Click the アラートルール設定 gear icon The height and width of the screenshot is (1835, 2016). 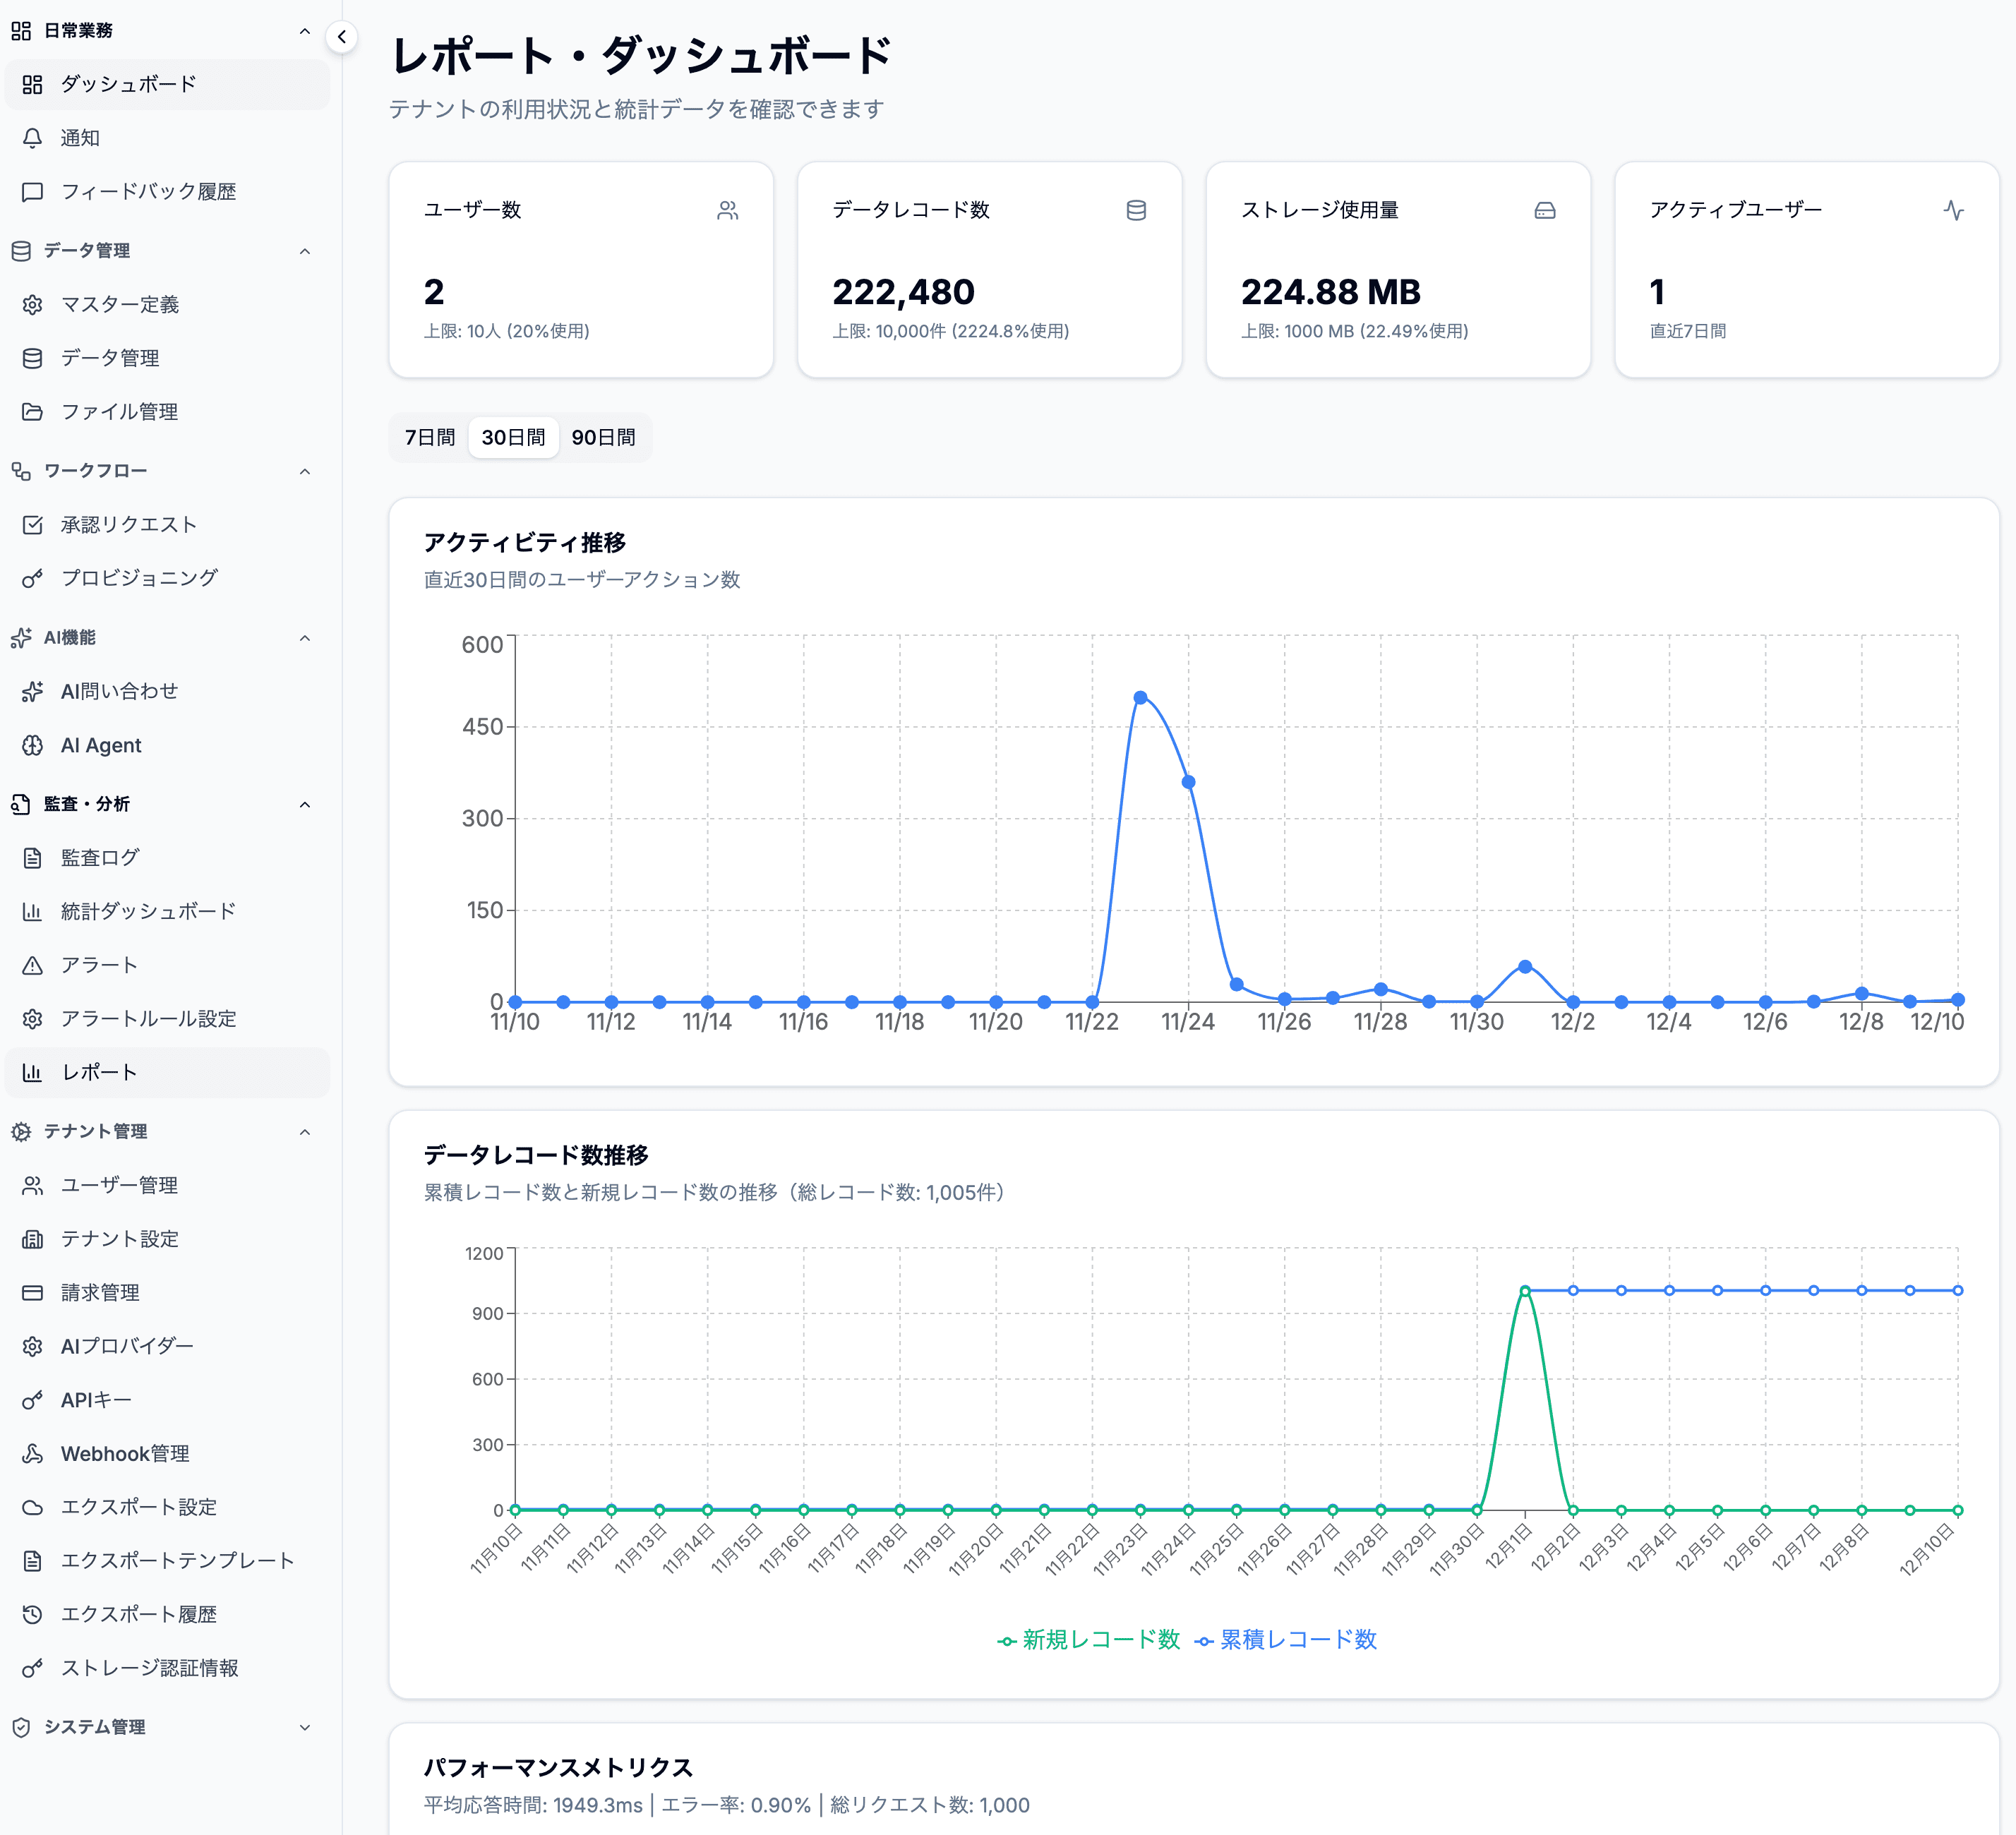point(32,1018)
